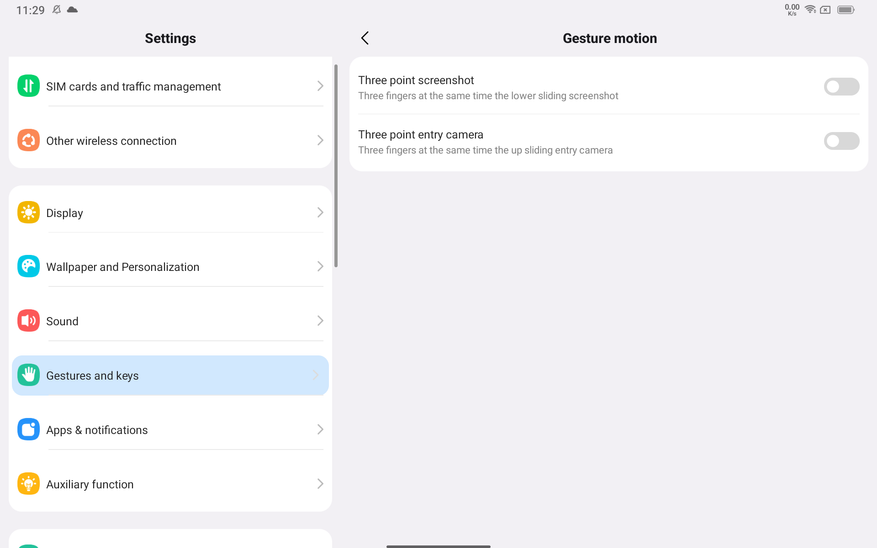Viewport: 877px width, 548px height.
Task: Expand the Sound row chevron
Action: (x=320, y=321)
